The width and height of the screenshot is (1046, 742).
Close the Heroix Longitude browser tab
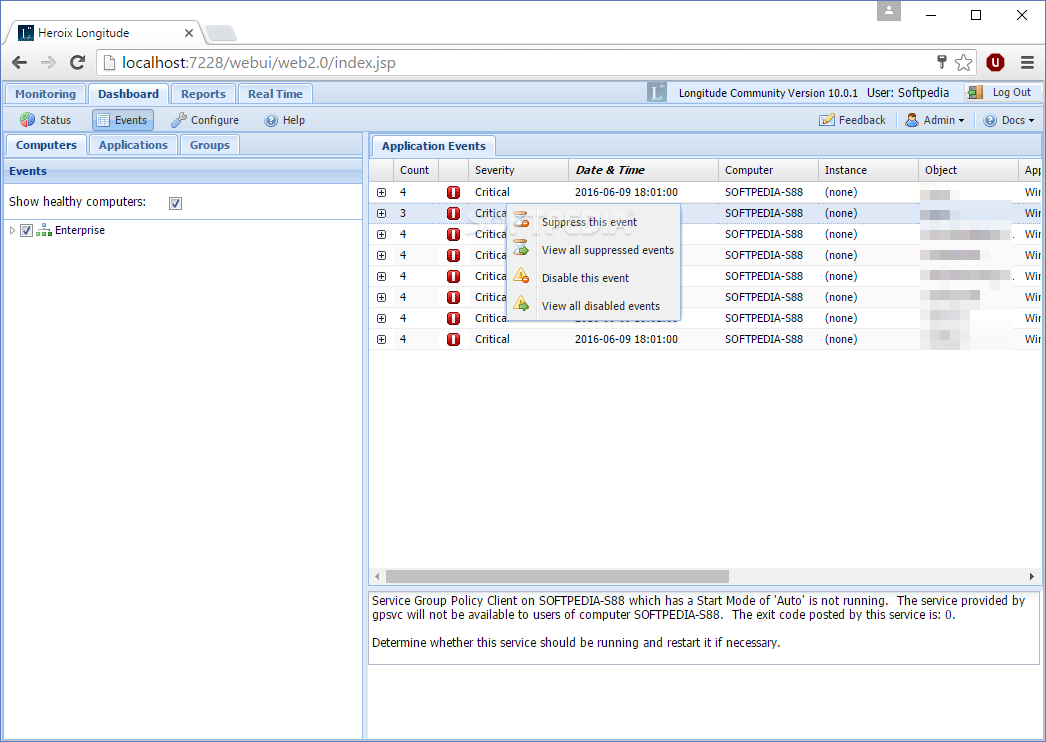189,33
